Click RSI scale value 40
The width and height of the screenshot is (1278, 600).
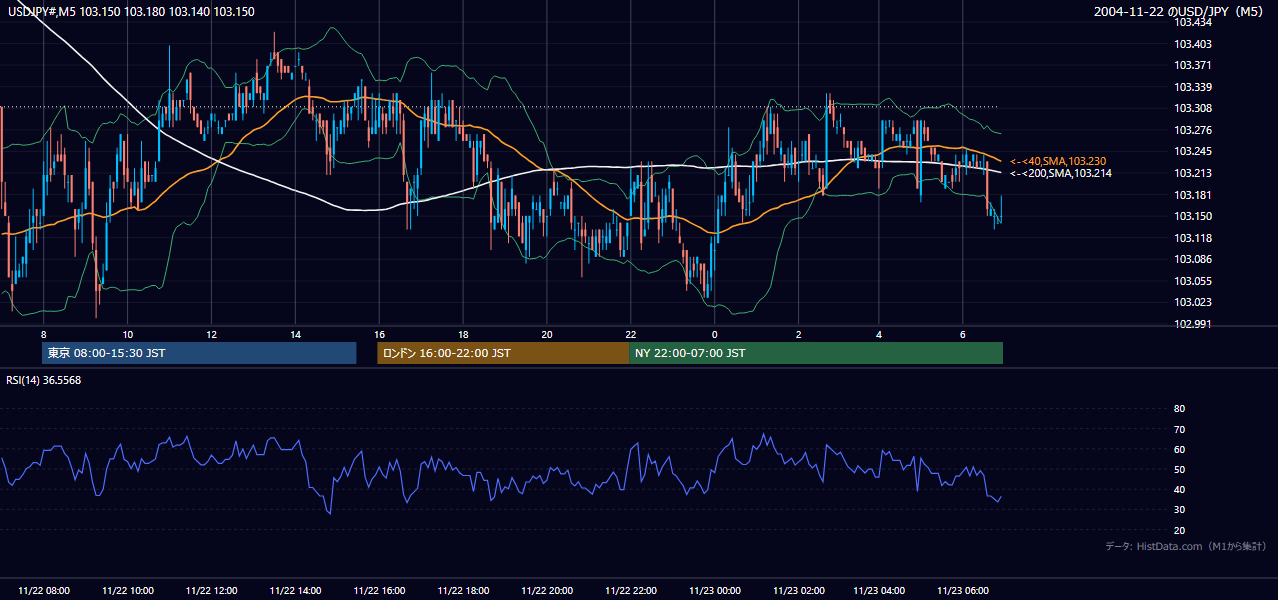click(1179, 489)
